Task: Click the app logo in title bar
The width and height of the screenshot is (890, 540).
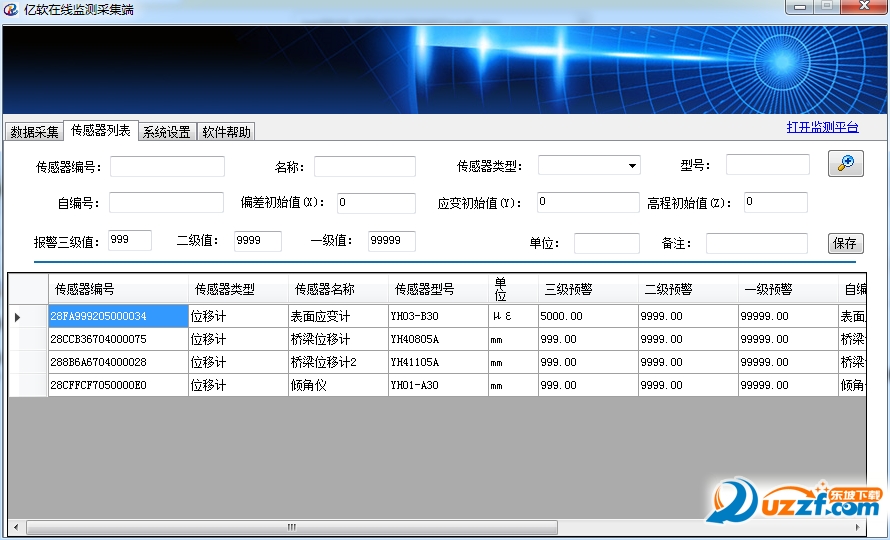Action: 10,9
